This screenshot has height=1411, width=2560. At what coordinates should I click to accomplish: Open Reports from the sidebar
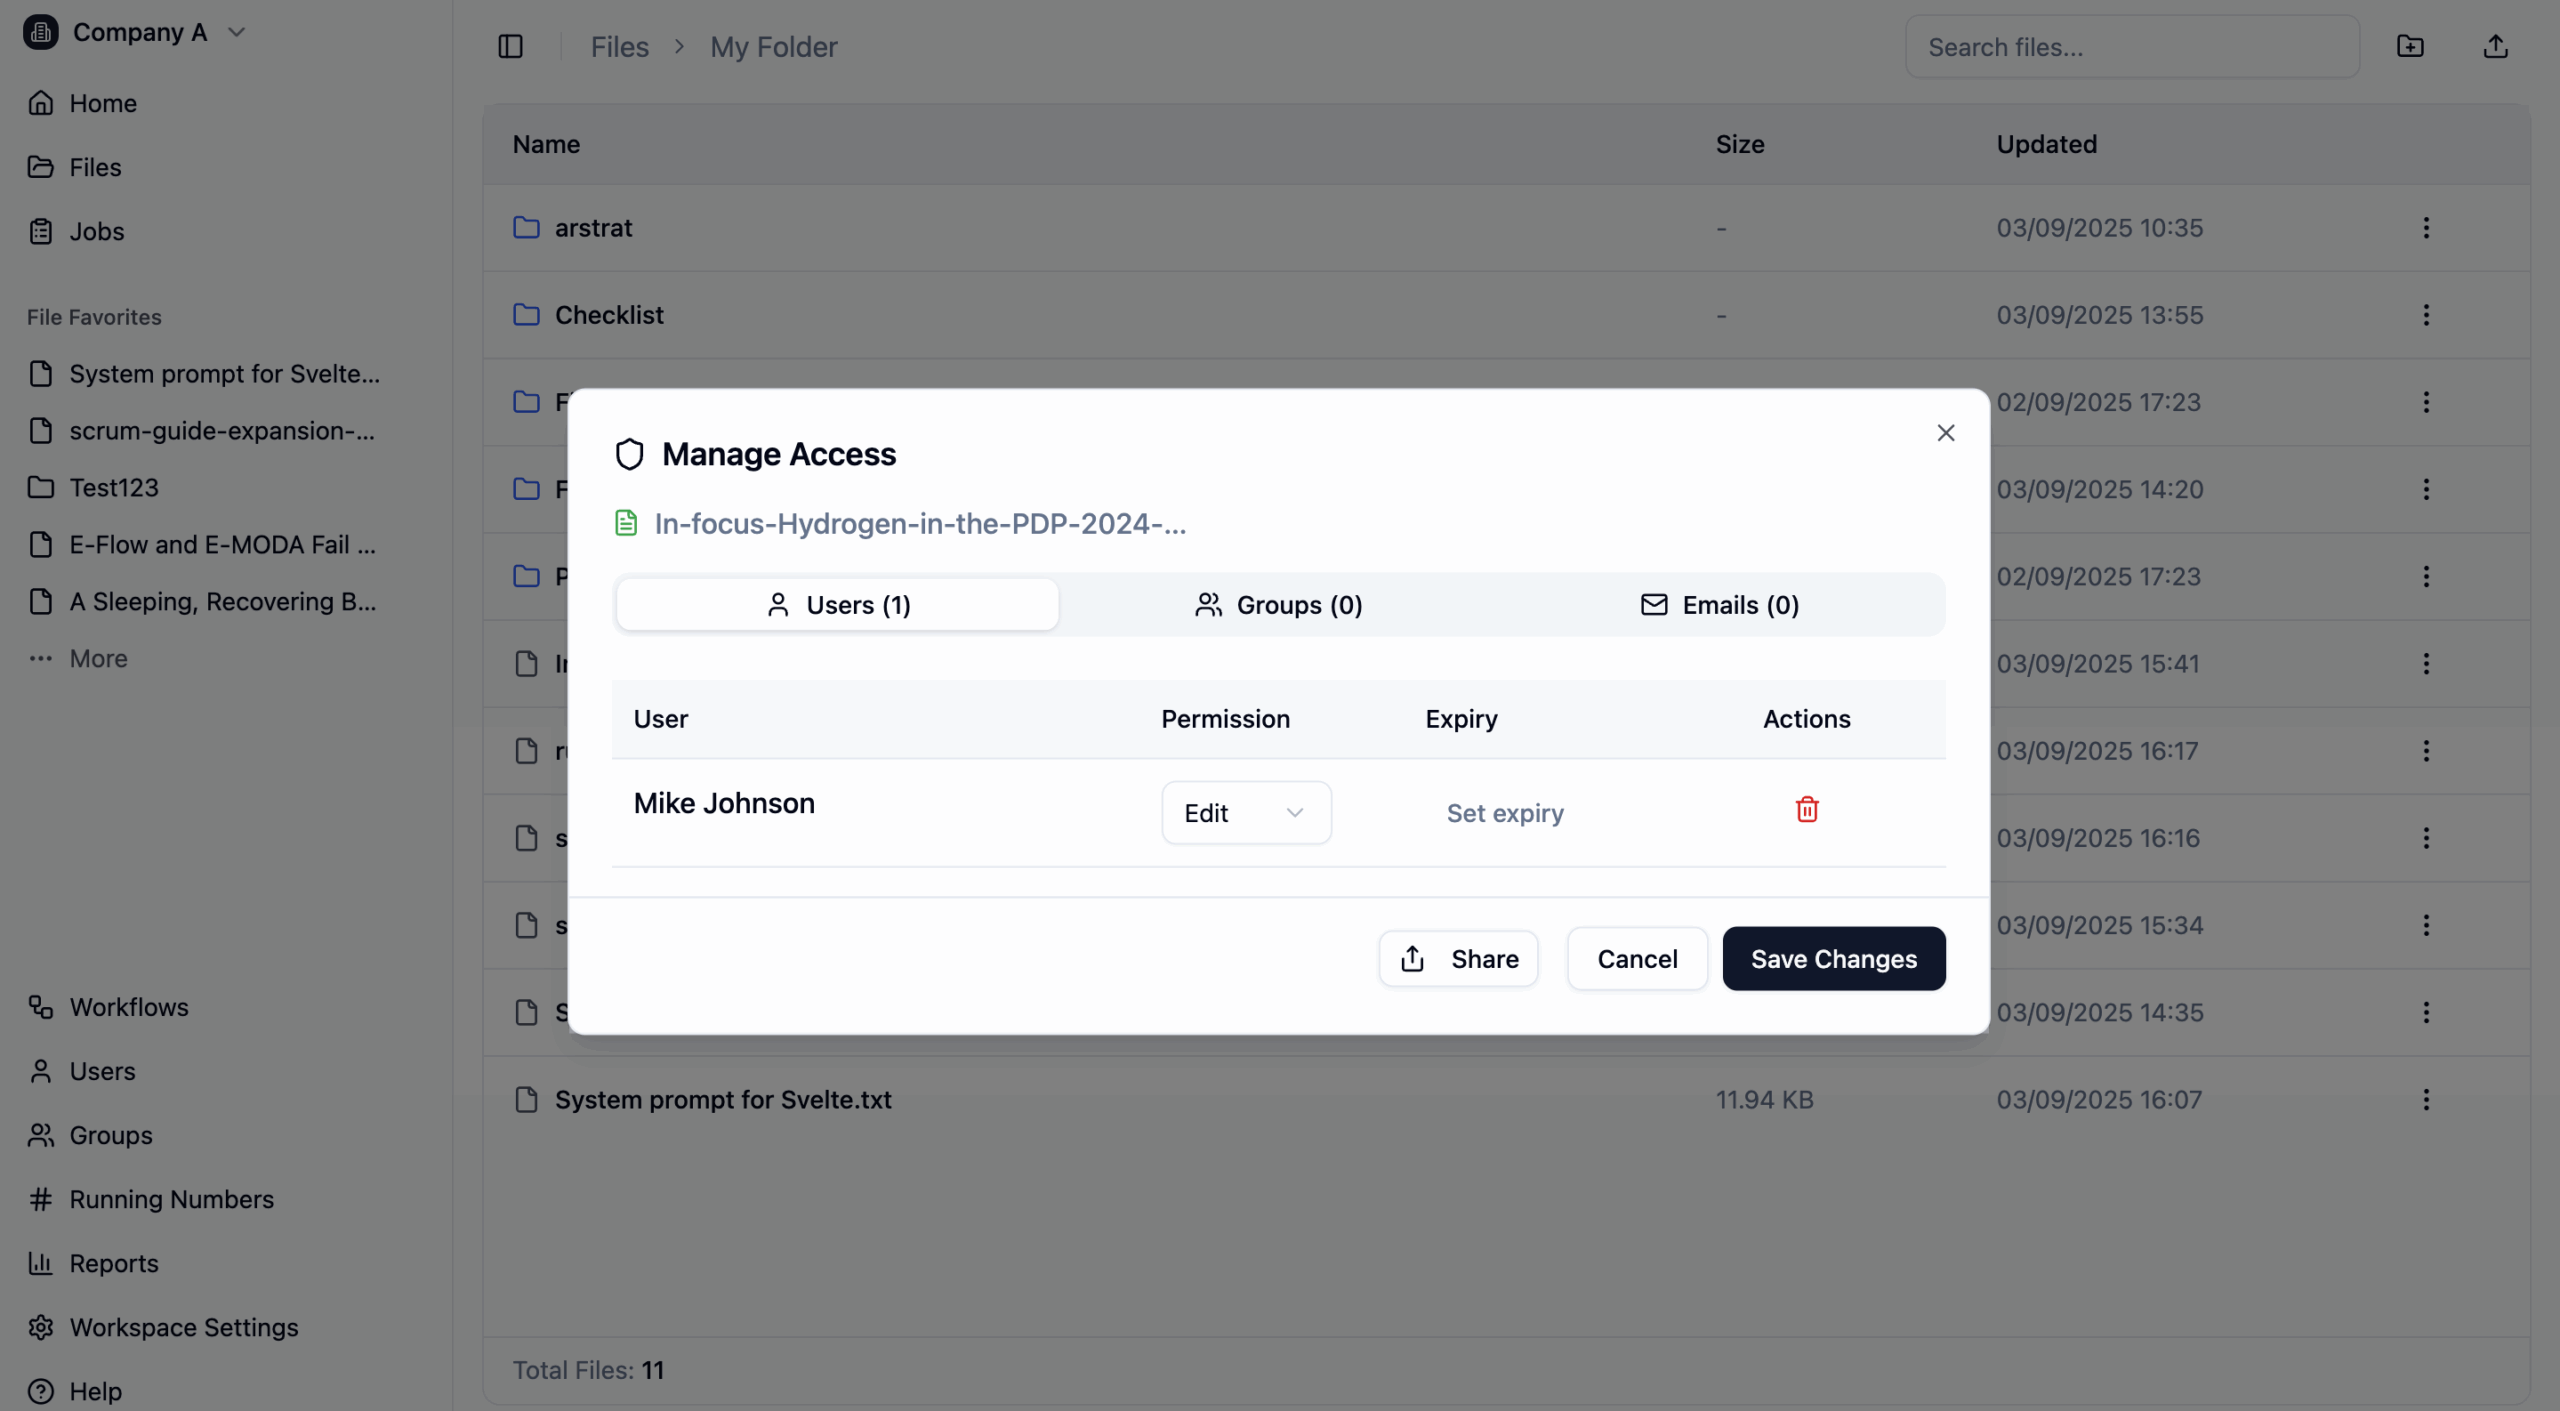[114, 1263]
